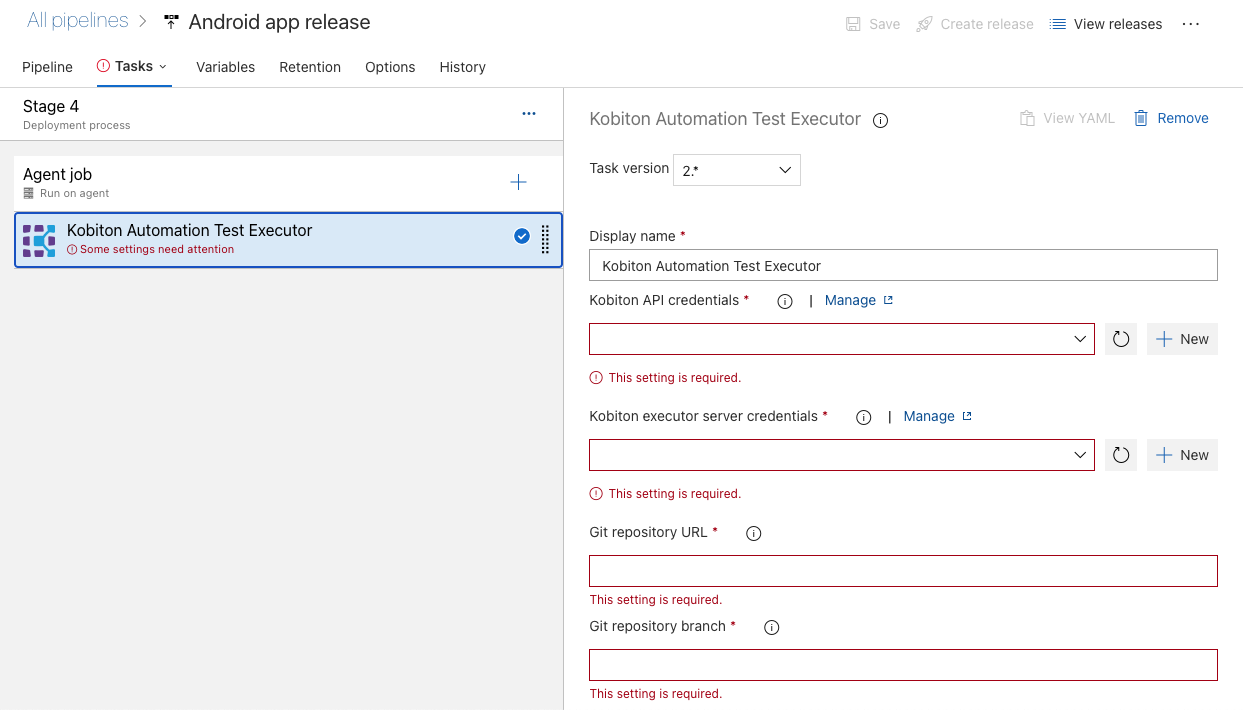Show info for Git repository branch

771,627
